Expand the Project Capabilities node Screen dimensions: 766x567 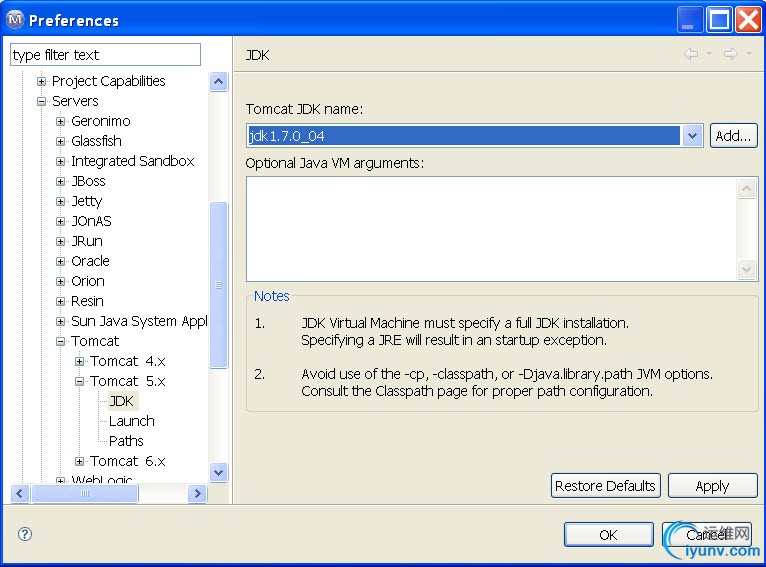click(42, 81)
